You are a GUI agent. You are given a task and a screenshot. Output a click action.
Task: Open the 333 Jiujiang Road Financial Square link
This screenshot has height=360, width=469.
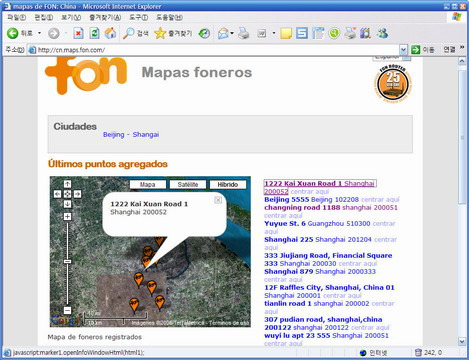point(328,260)
